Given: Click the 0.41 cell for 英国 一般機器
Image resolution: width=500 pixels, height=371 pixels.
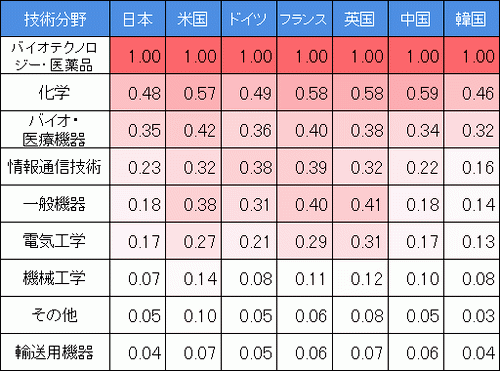Looking at the screenshot, I should pyautogui.click(x=360, y=204).
